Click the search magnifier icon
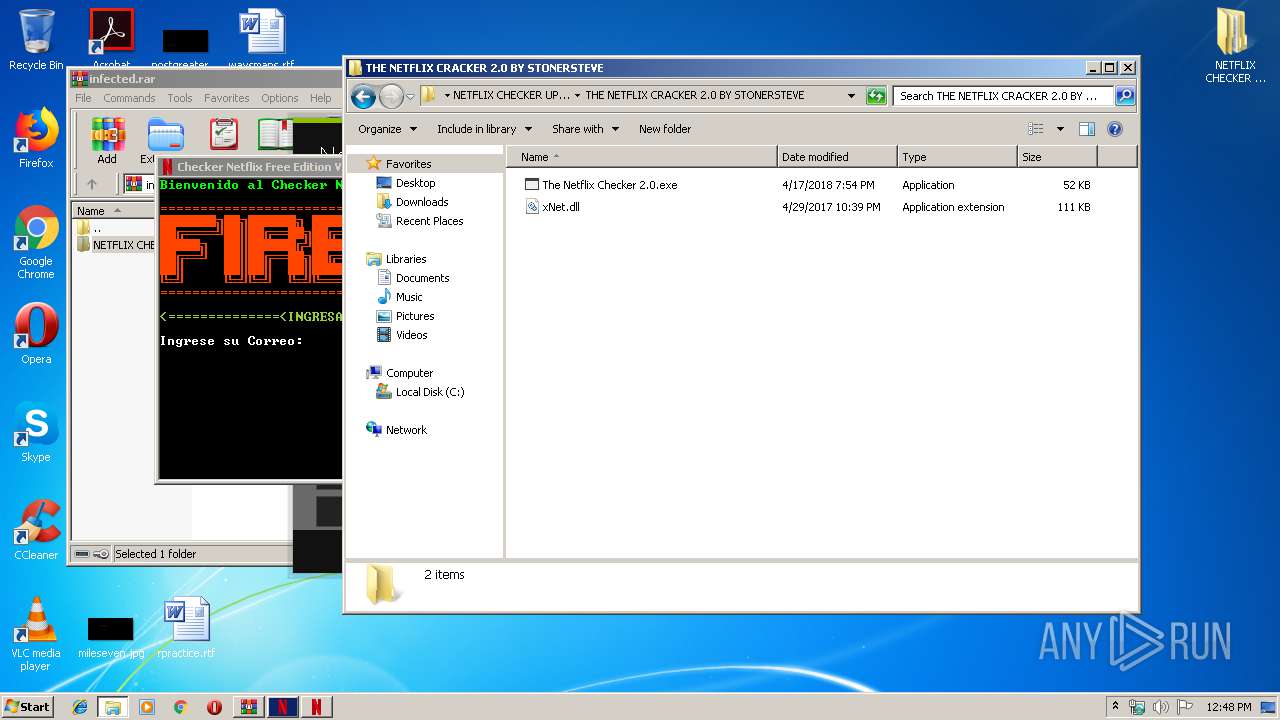Viewport: 1280px width, 720px height. click(1125, 96)
